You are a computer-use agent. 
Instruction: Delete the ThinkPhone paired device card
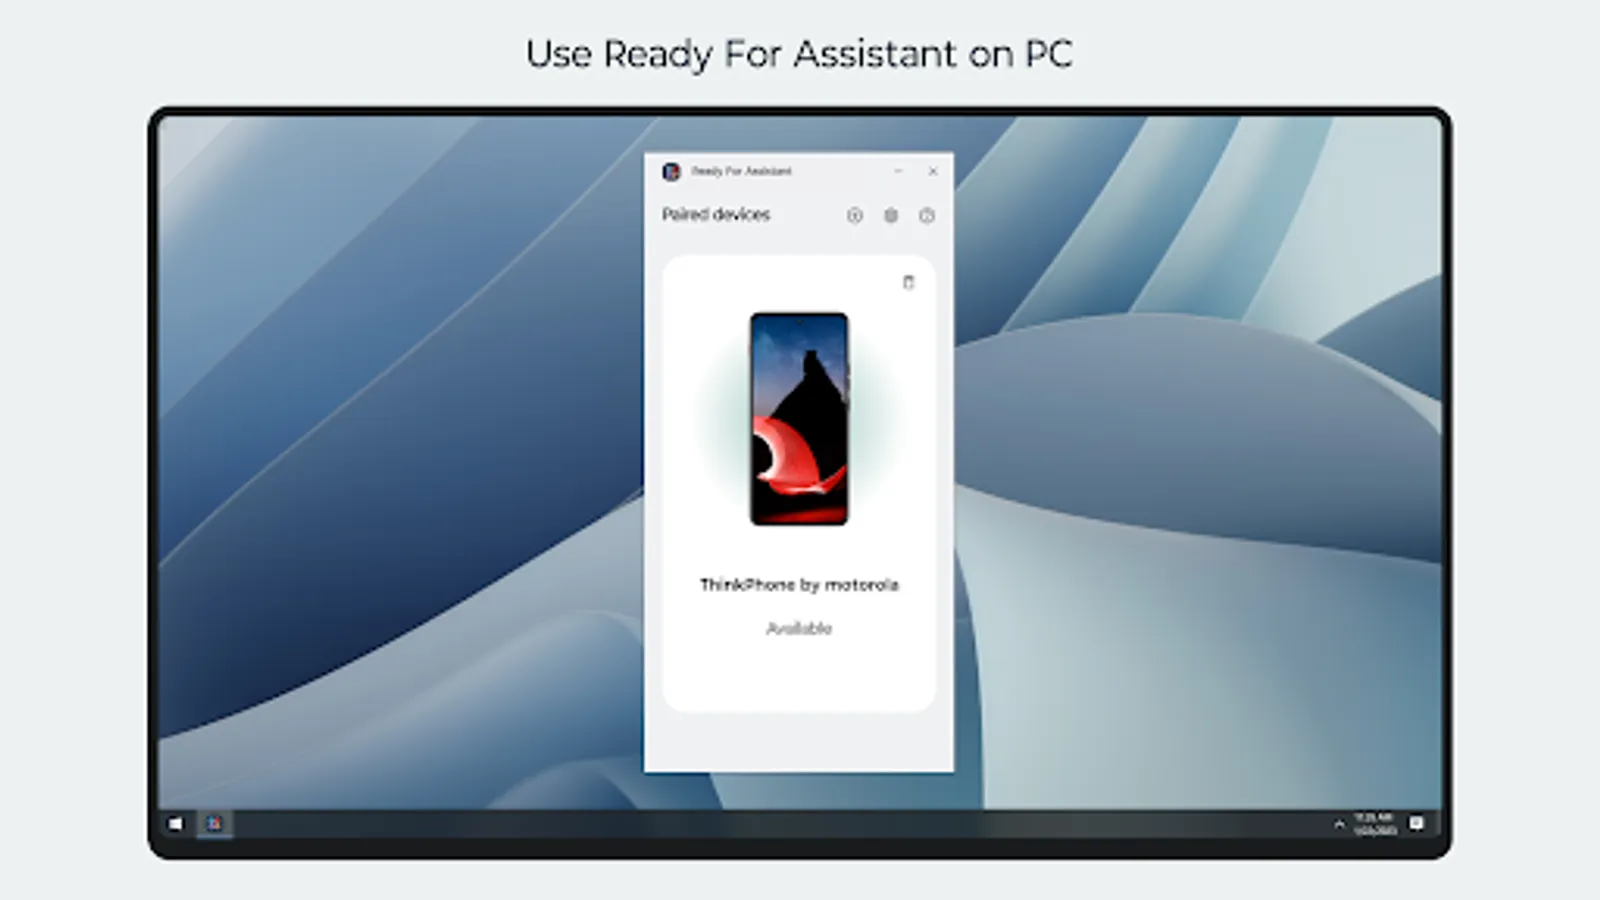point(908,282)
